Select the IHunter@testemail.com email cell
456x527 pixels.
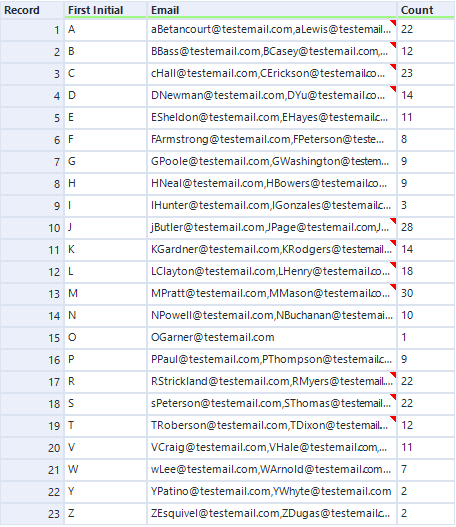pos(272,206)
